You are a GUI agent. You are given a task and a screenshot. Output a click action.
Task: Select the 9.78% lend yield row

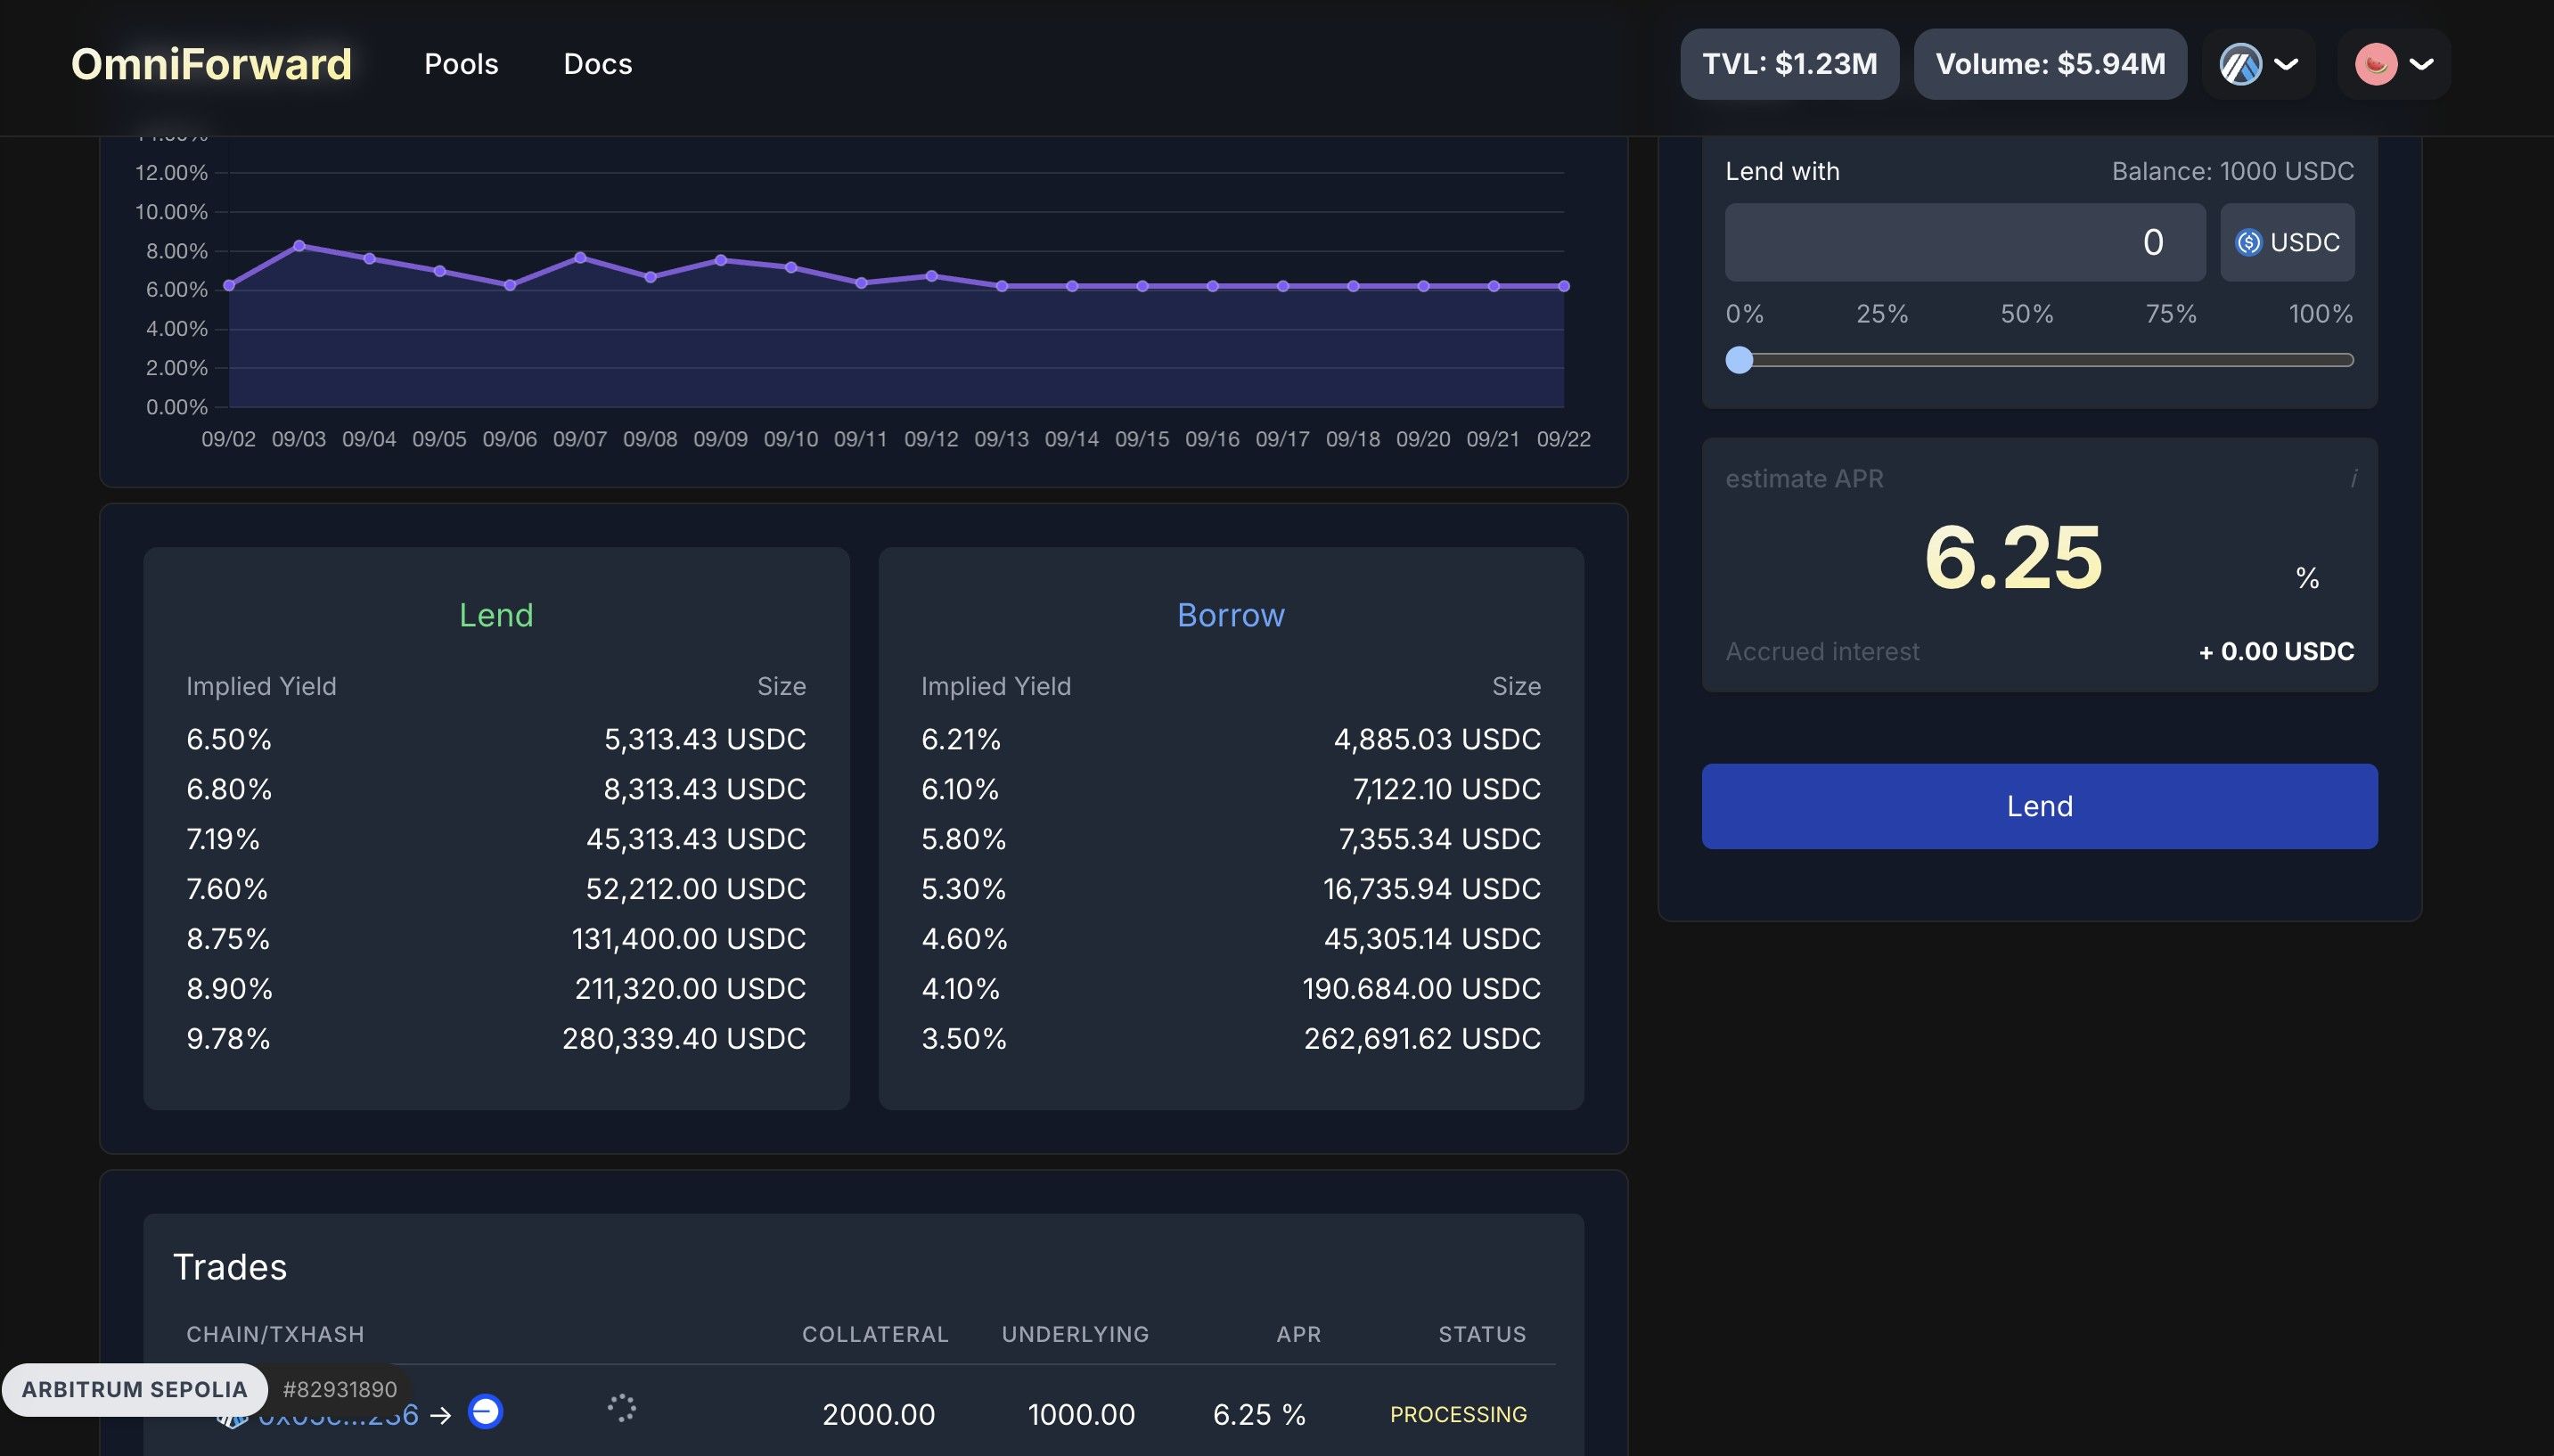496,1039
